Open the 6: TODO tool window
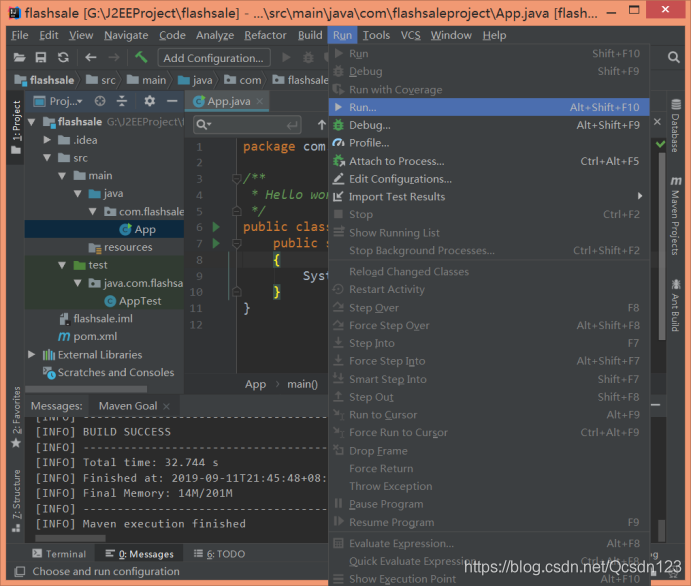This screenshot has width=692, height=586. pos(219,554)
